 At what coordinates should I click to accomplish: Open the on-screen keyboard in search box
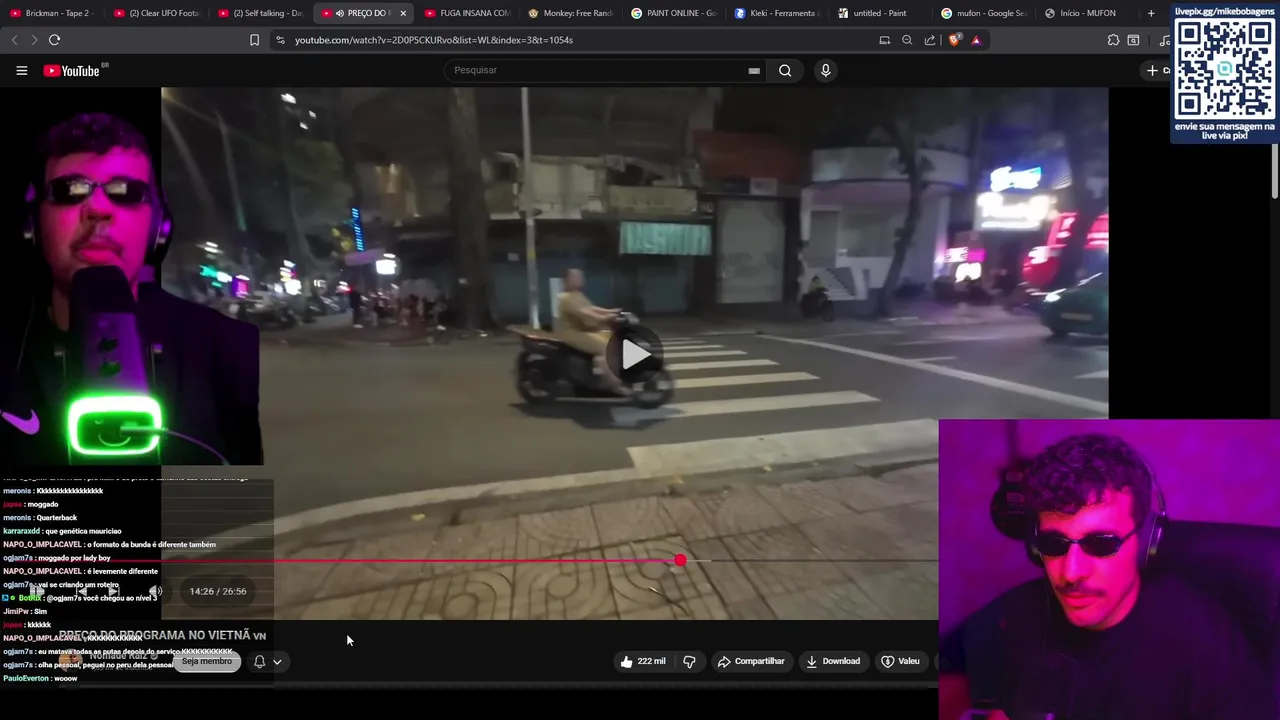pyautogui.click(x=754, y=70)
